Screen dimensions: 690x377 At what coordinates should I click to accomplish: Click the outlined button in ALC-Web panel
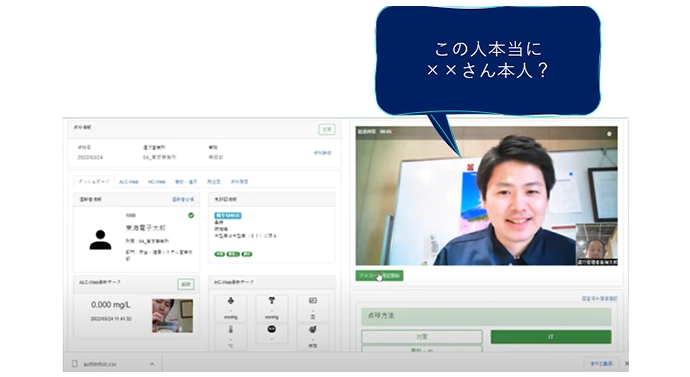[186, 284]
